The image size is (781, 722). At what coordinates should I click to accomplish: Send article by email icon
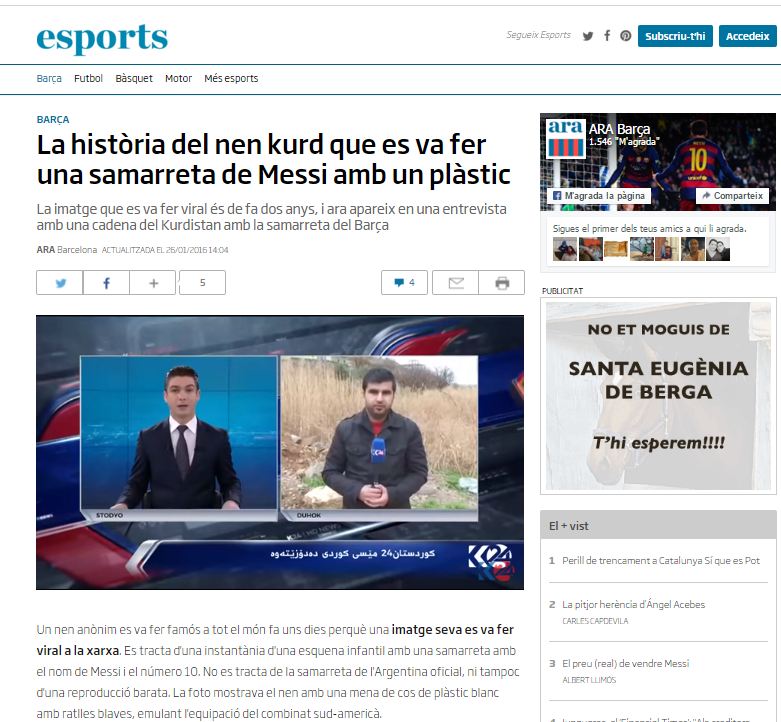[x=456, y=283]
